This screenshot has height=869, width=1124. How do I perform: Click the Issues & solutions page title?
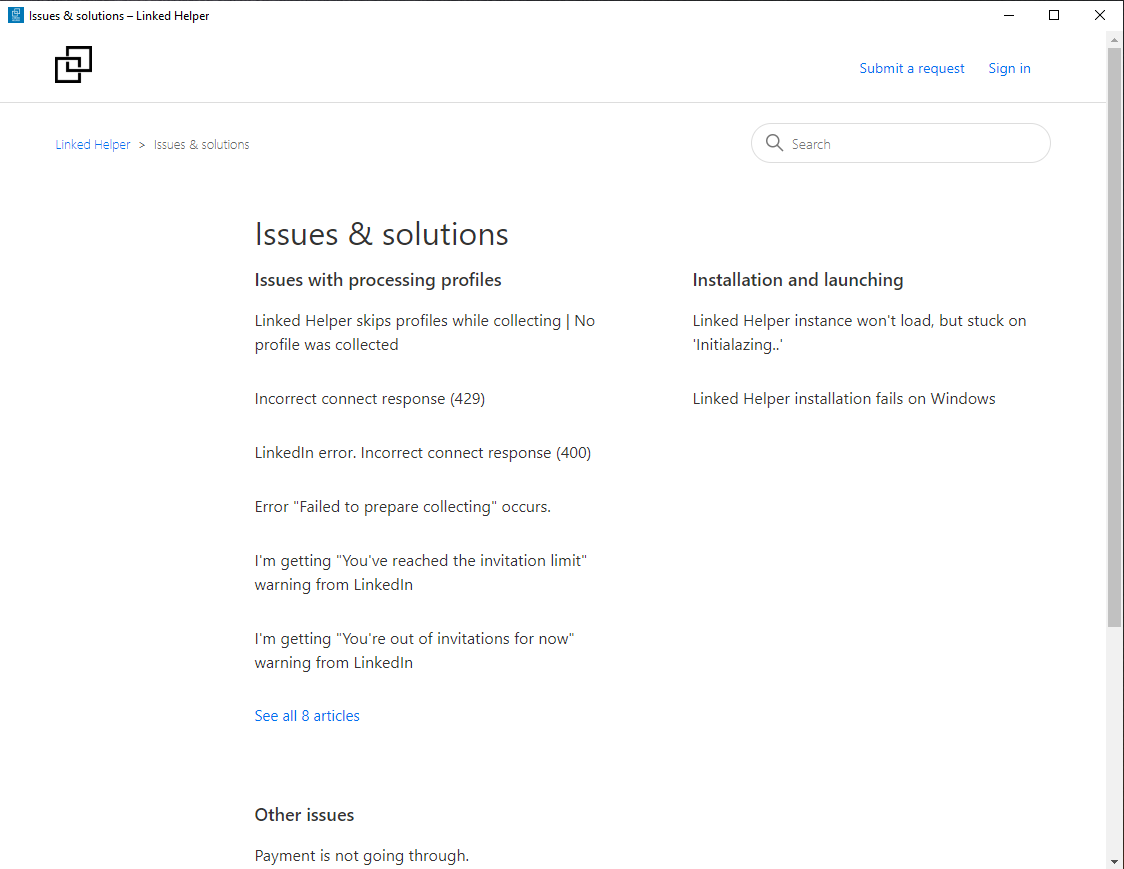381,234
